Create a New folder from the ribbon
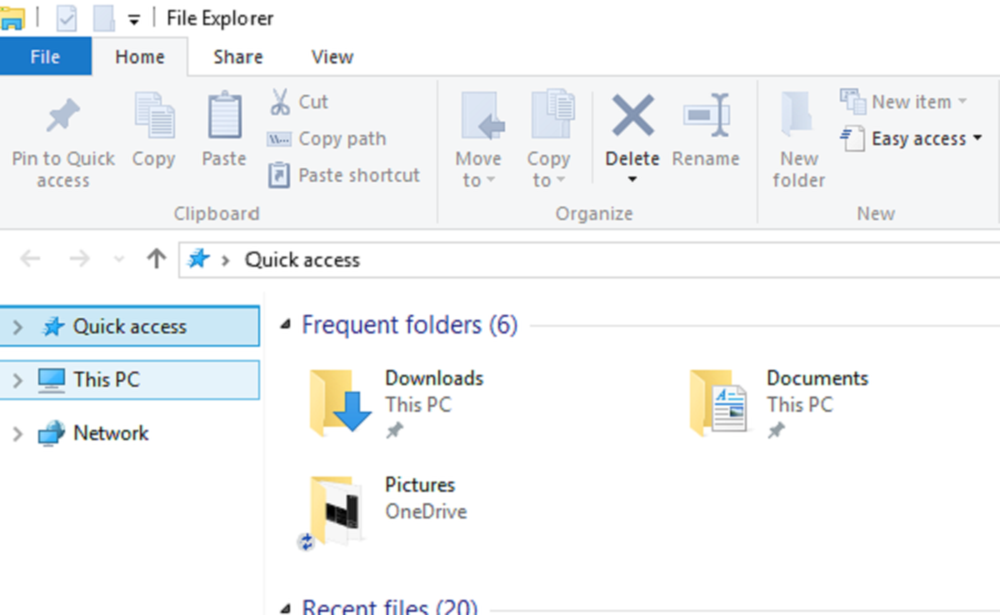The height and width of the screenshot is (615, 1000). click(x=799, y=140)
